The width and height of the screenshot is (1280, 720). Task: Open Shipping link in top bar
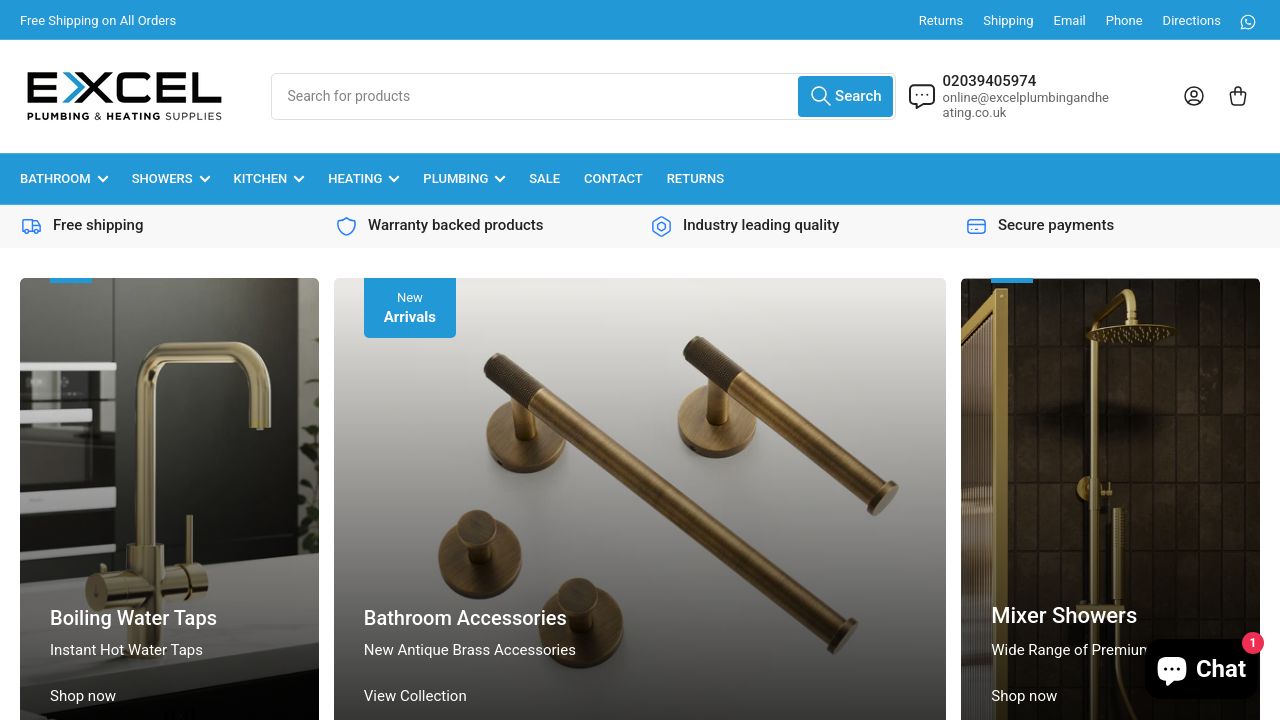(x=1008, y=21)
